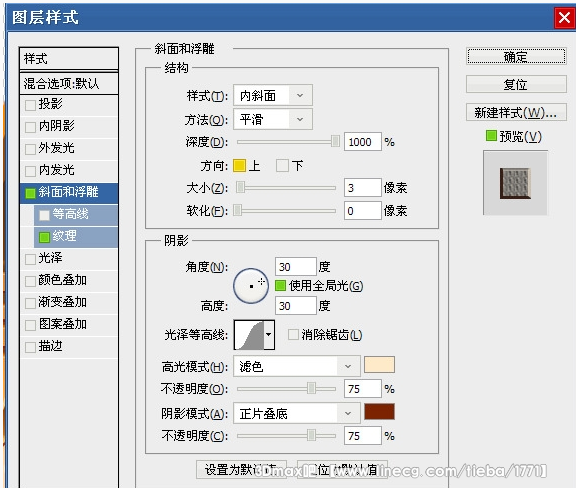This screenshot has width=576, height=488.
Task: Select the 下 direction radio button
Action: point(282,165)
